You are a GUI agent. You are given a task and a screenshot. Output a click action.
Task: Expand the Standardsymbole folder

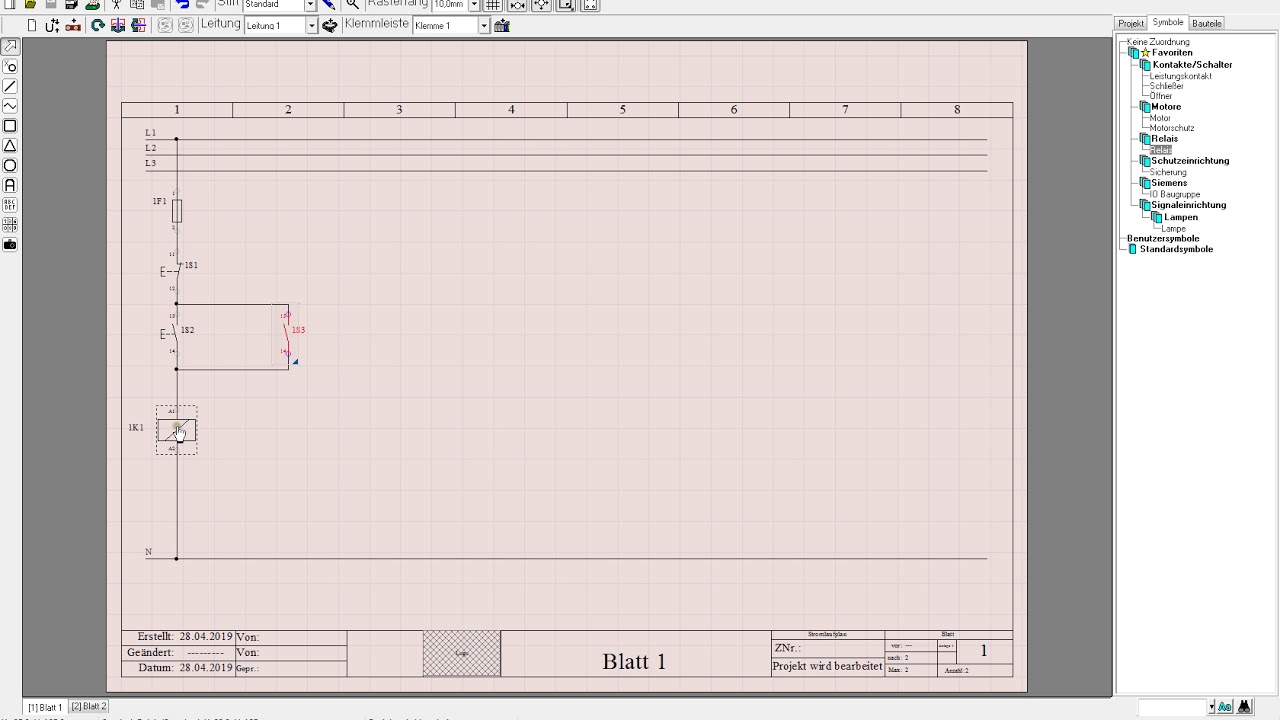click(x=1133, y=249)
